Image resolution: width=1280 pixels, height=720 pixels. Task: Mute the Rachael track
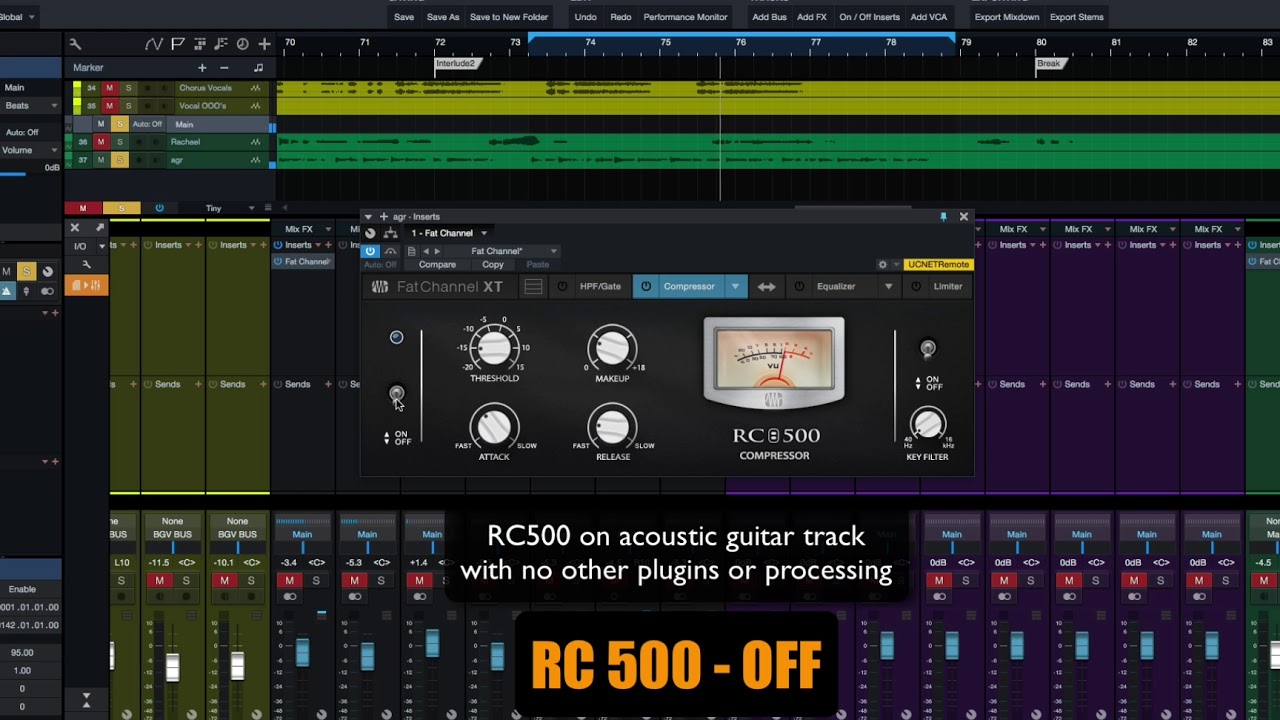click(x=100, y=142)
